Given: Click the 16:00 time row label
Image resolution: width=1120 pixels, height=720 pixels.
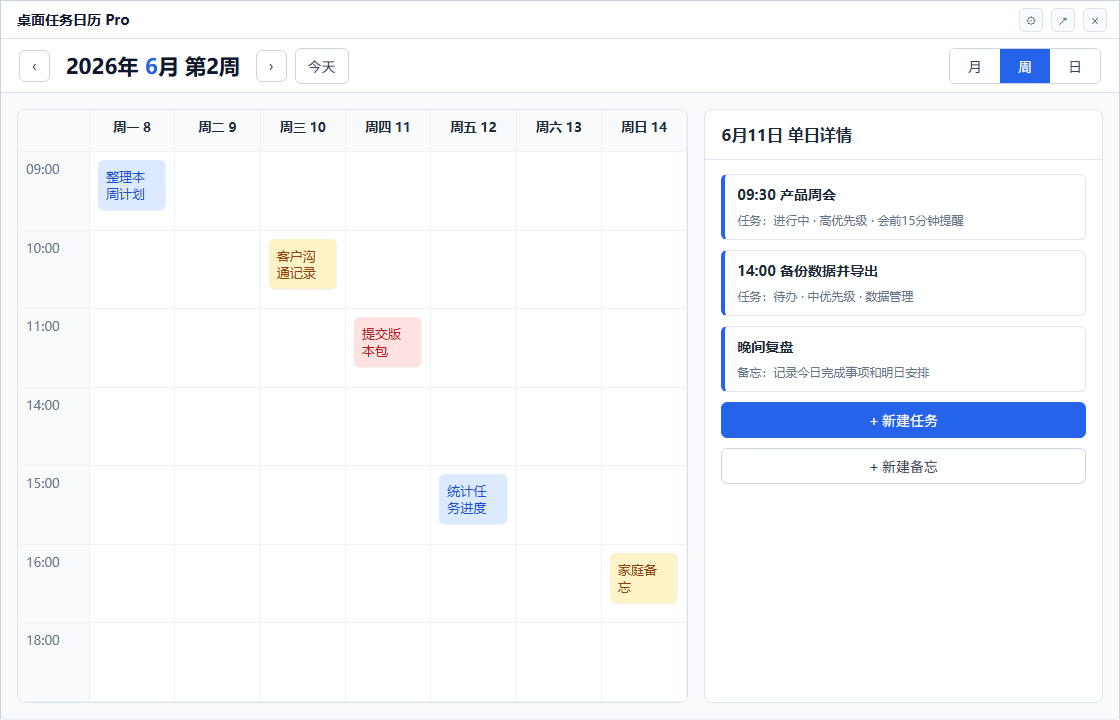Looking at the screenshot, I should pyautogui.click(x=43, y=563).
